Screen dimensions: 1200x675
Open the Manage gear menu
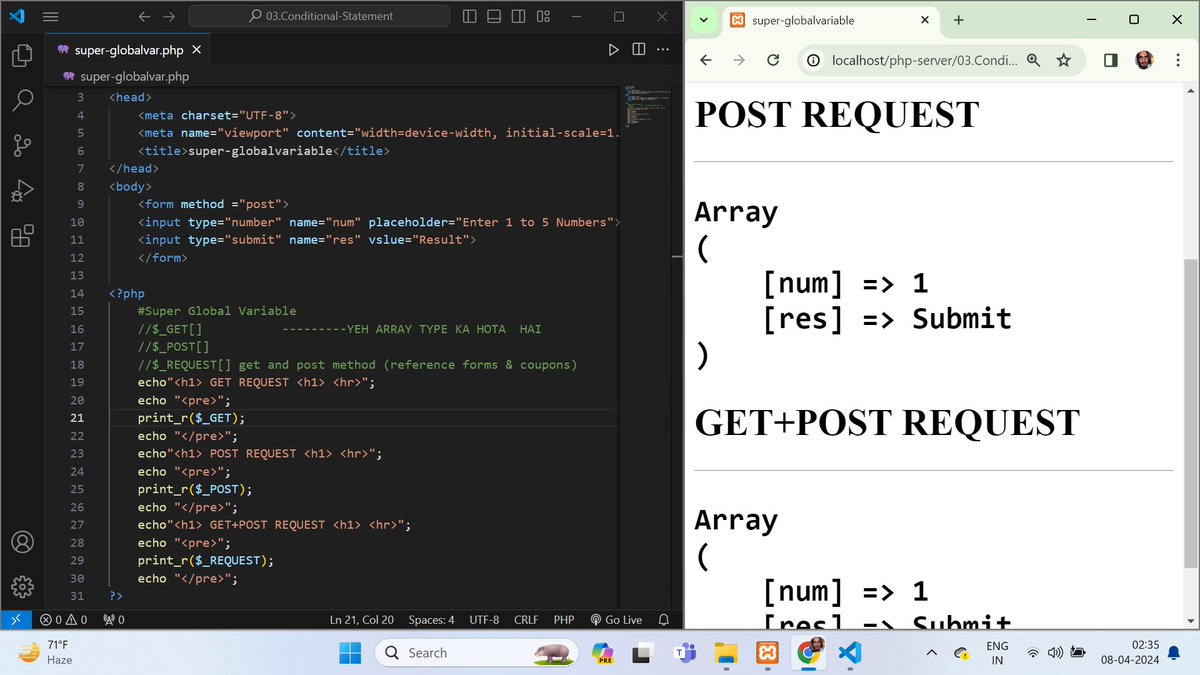pos(22,586)
